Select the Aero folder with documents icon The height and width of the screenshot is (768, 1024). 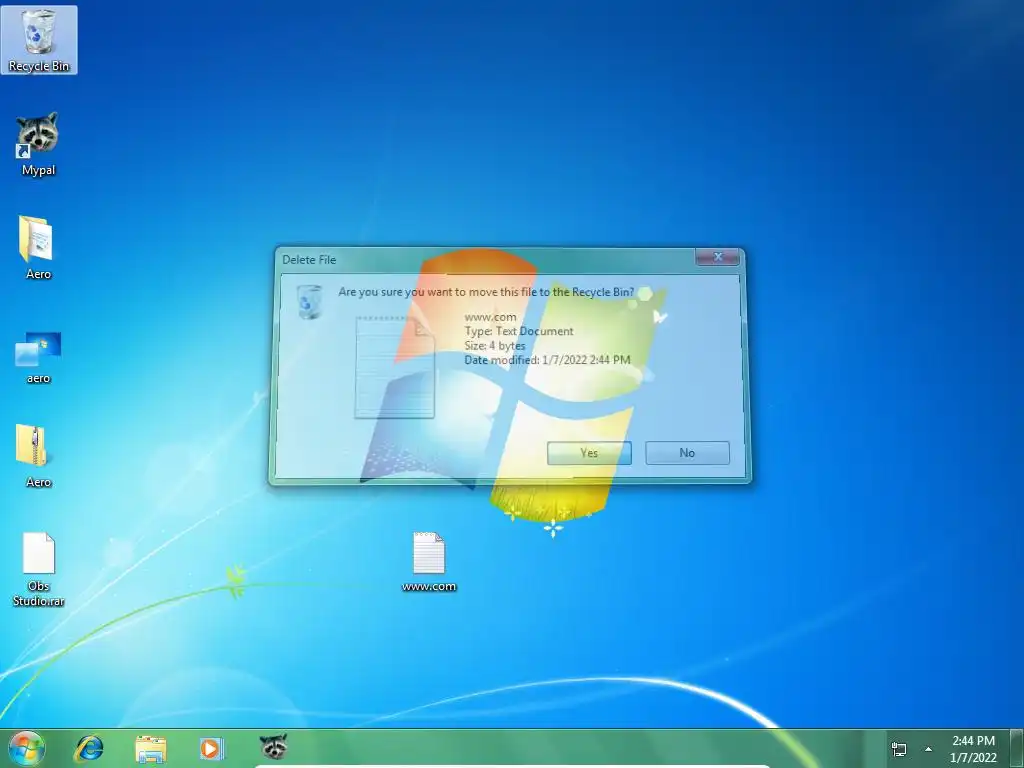(38, 248)
